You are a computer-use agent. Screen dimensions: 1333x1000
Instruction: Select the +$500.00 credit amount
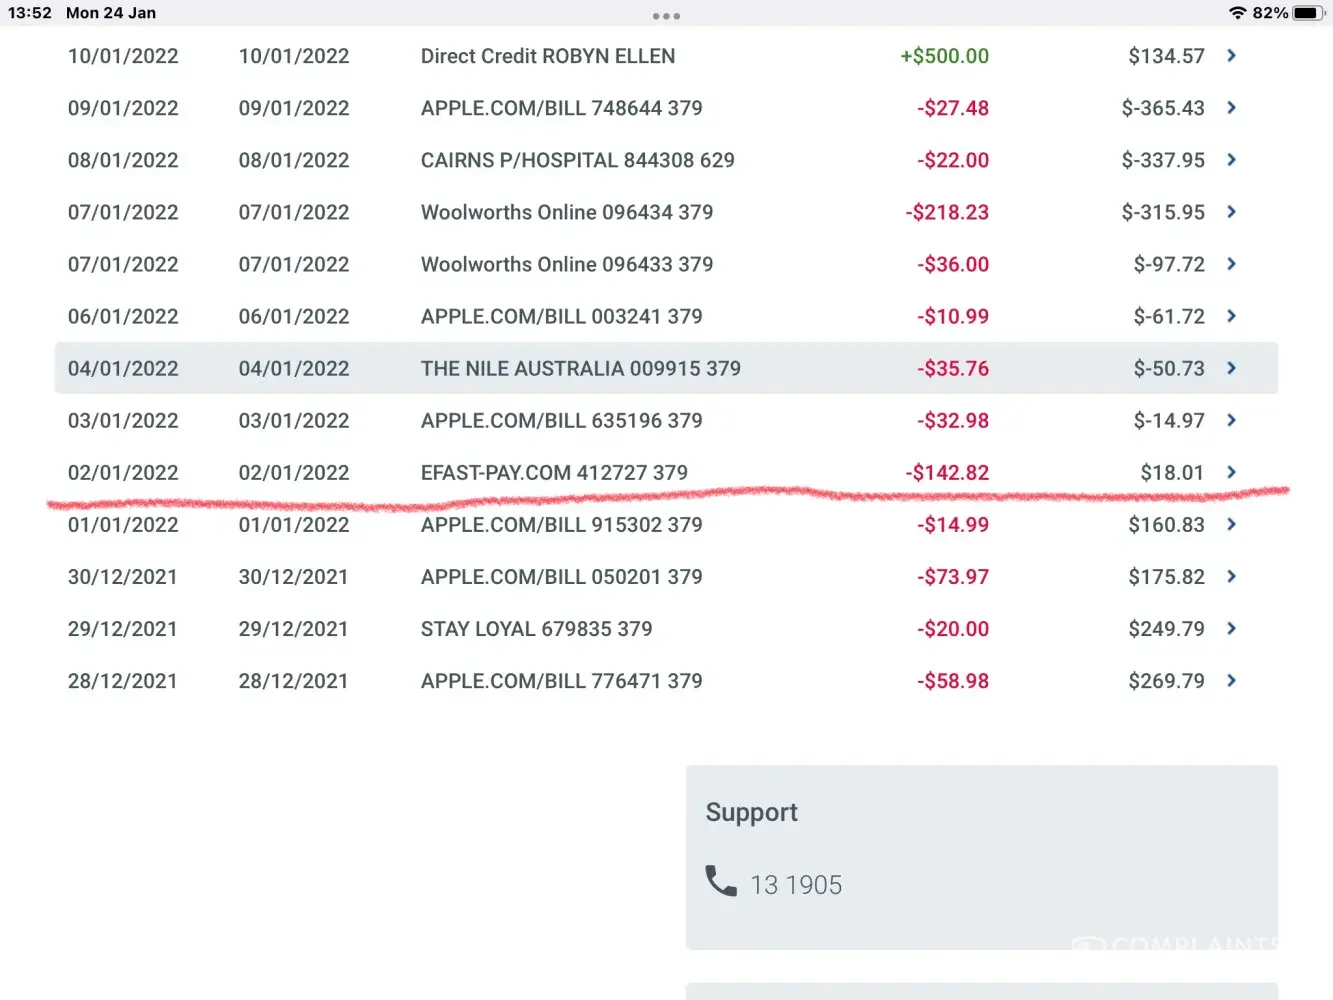(x=944, y=56)
